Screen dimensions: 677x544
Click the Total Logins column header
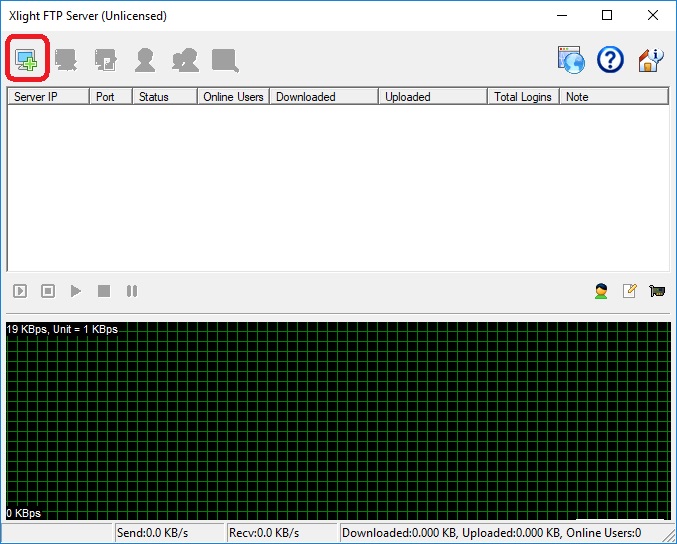click(x=523, y=97)
